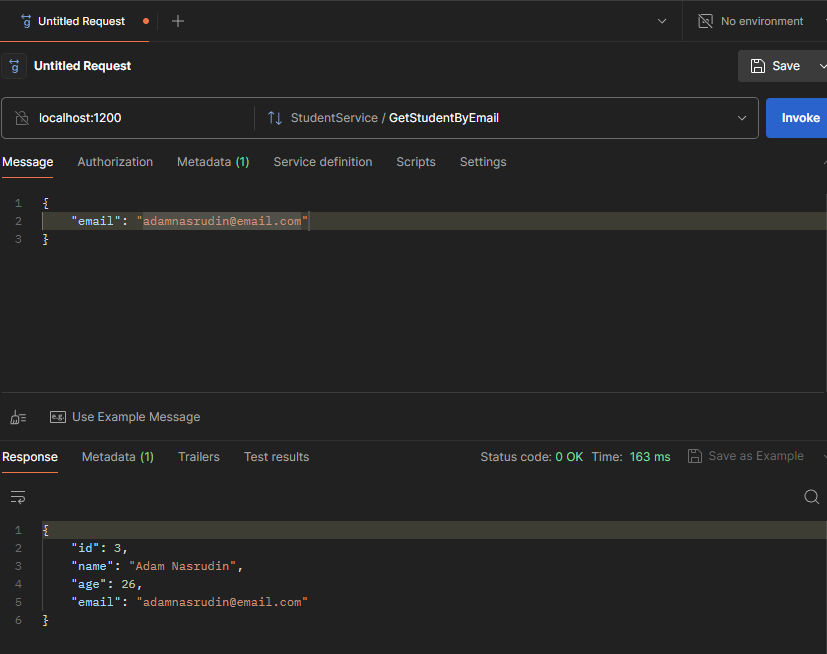Click the gRPC request type icon beside the title
Viewport: 827px width, 654px height.
(14, 66)
